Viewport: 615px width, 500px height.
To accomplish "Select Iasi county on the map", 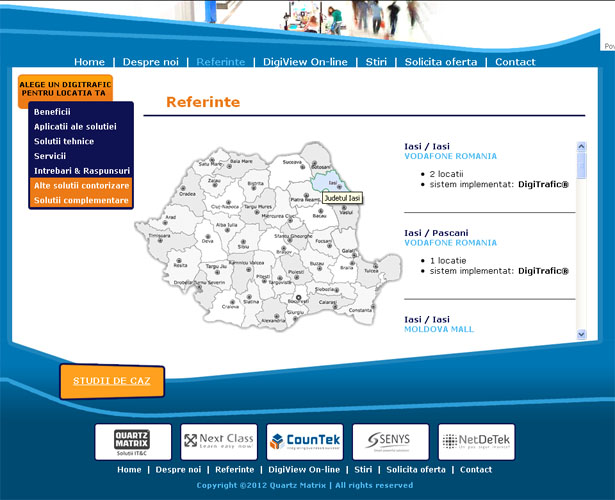I will click(328, 182).
